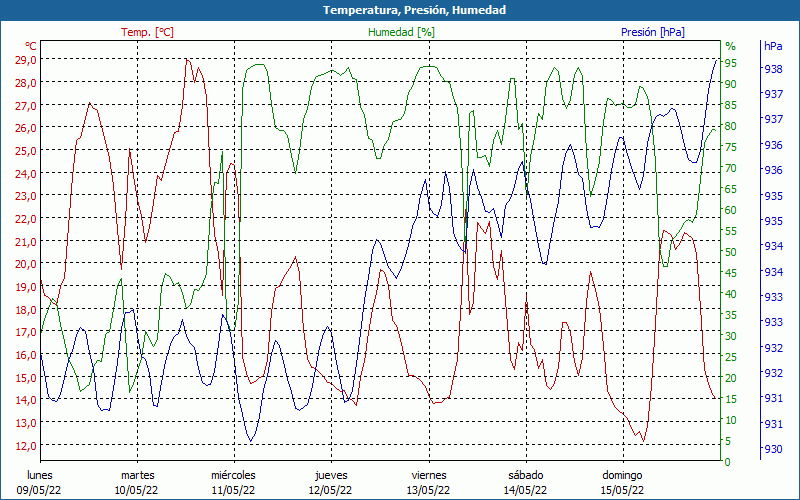This screenshot has width=800, height=500.
Task: Select the 'domingo' day label
Action: pos(622,476)
